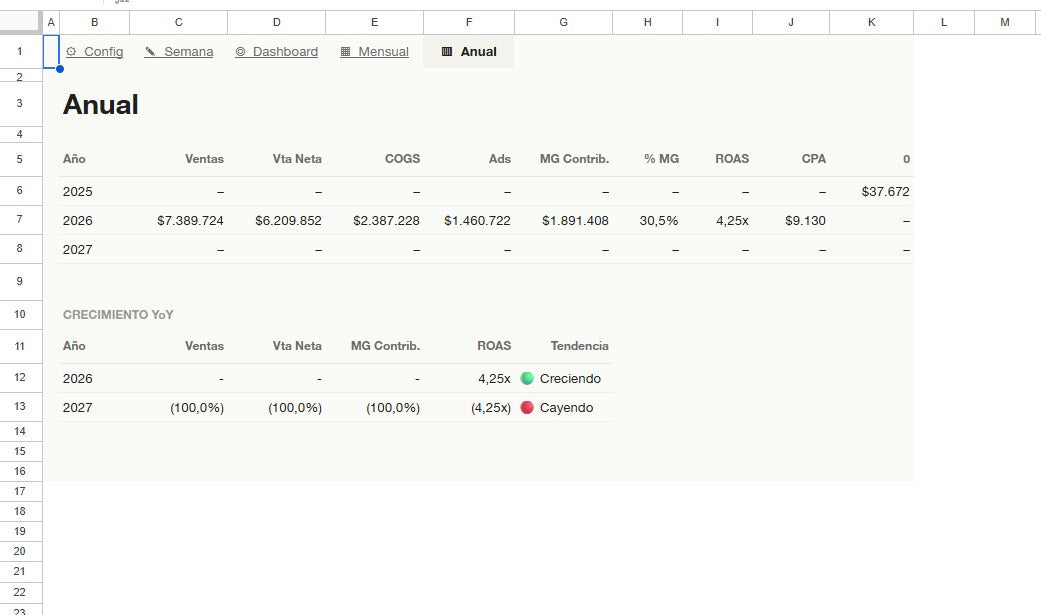Viewport: 1041px width, 615px height.
Task: Click the COGS column header
Action: click(x=402, y=159)
